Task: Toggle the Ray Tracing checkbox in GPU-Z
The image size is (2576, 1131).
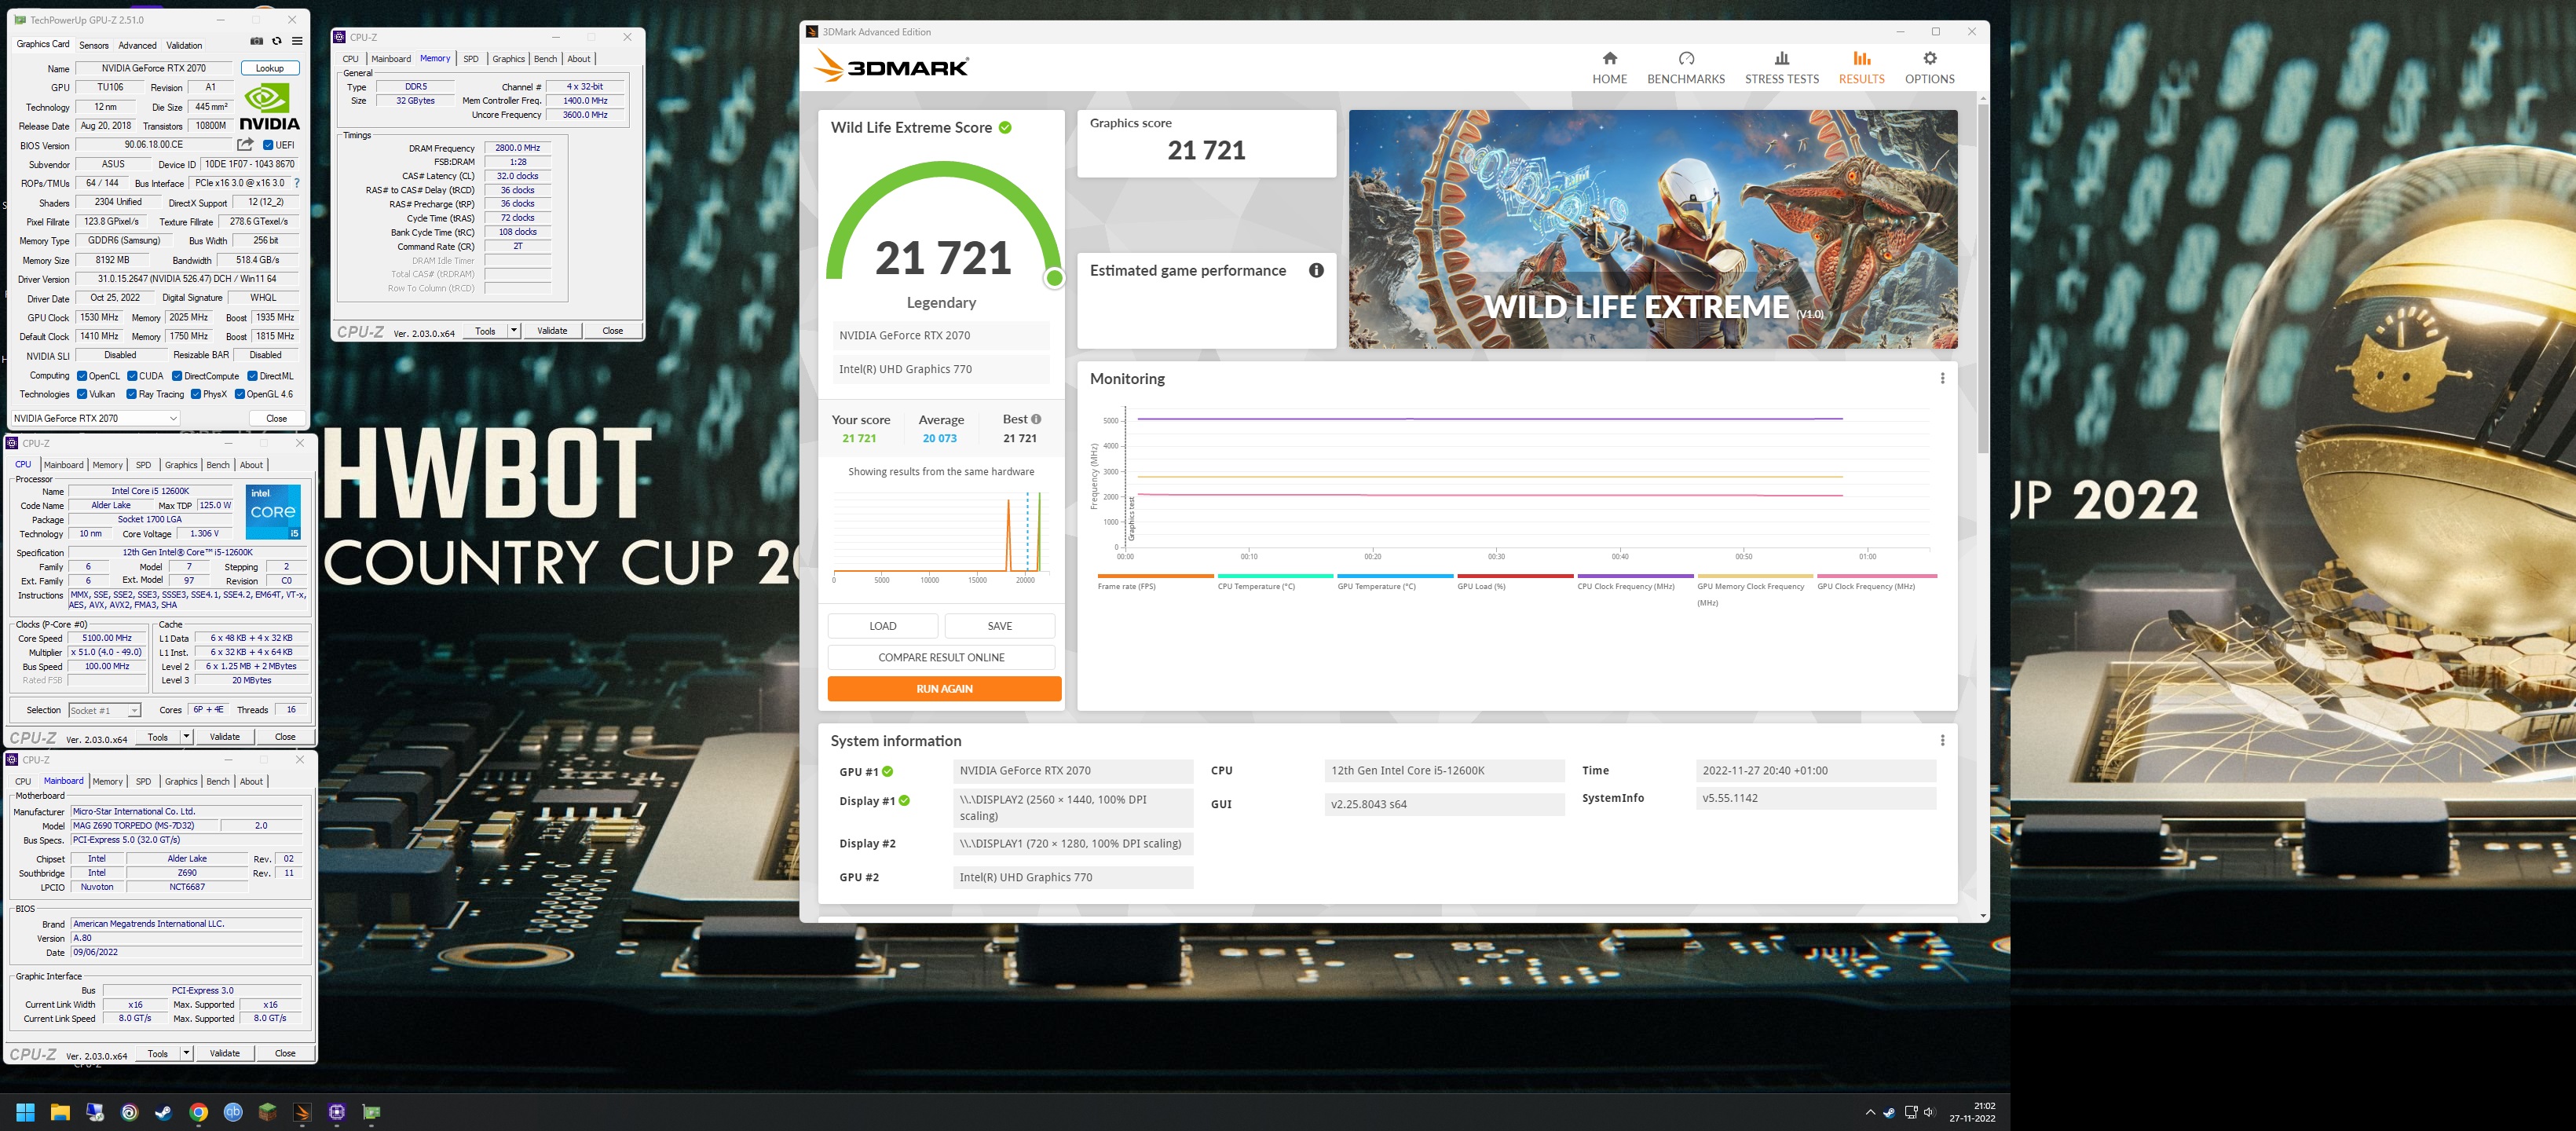Action: [132, 394]
